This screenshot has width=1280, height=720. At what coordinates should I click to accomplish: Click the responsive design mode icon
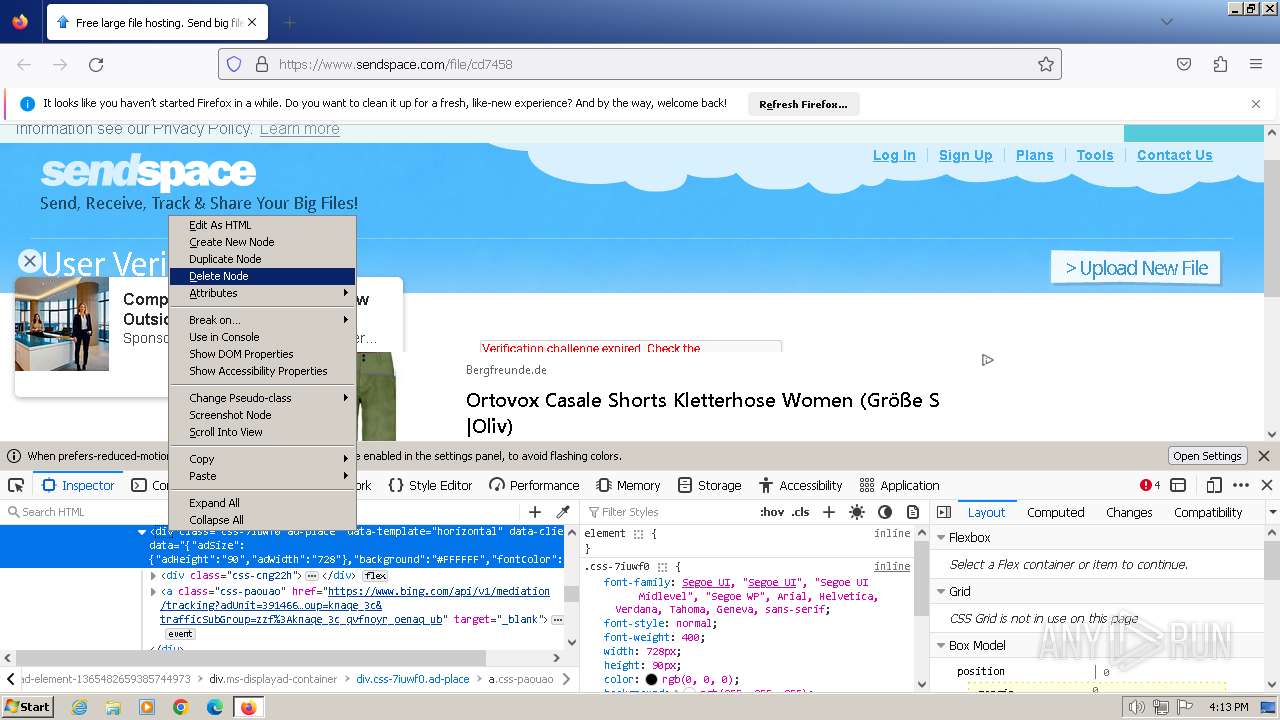pyautogui.click(x=1214, y=485)
